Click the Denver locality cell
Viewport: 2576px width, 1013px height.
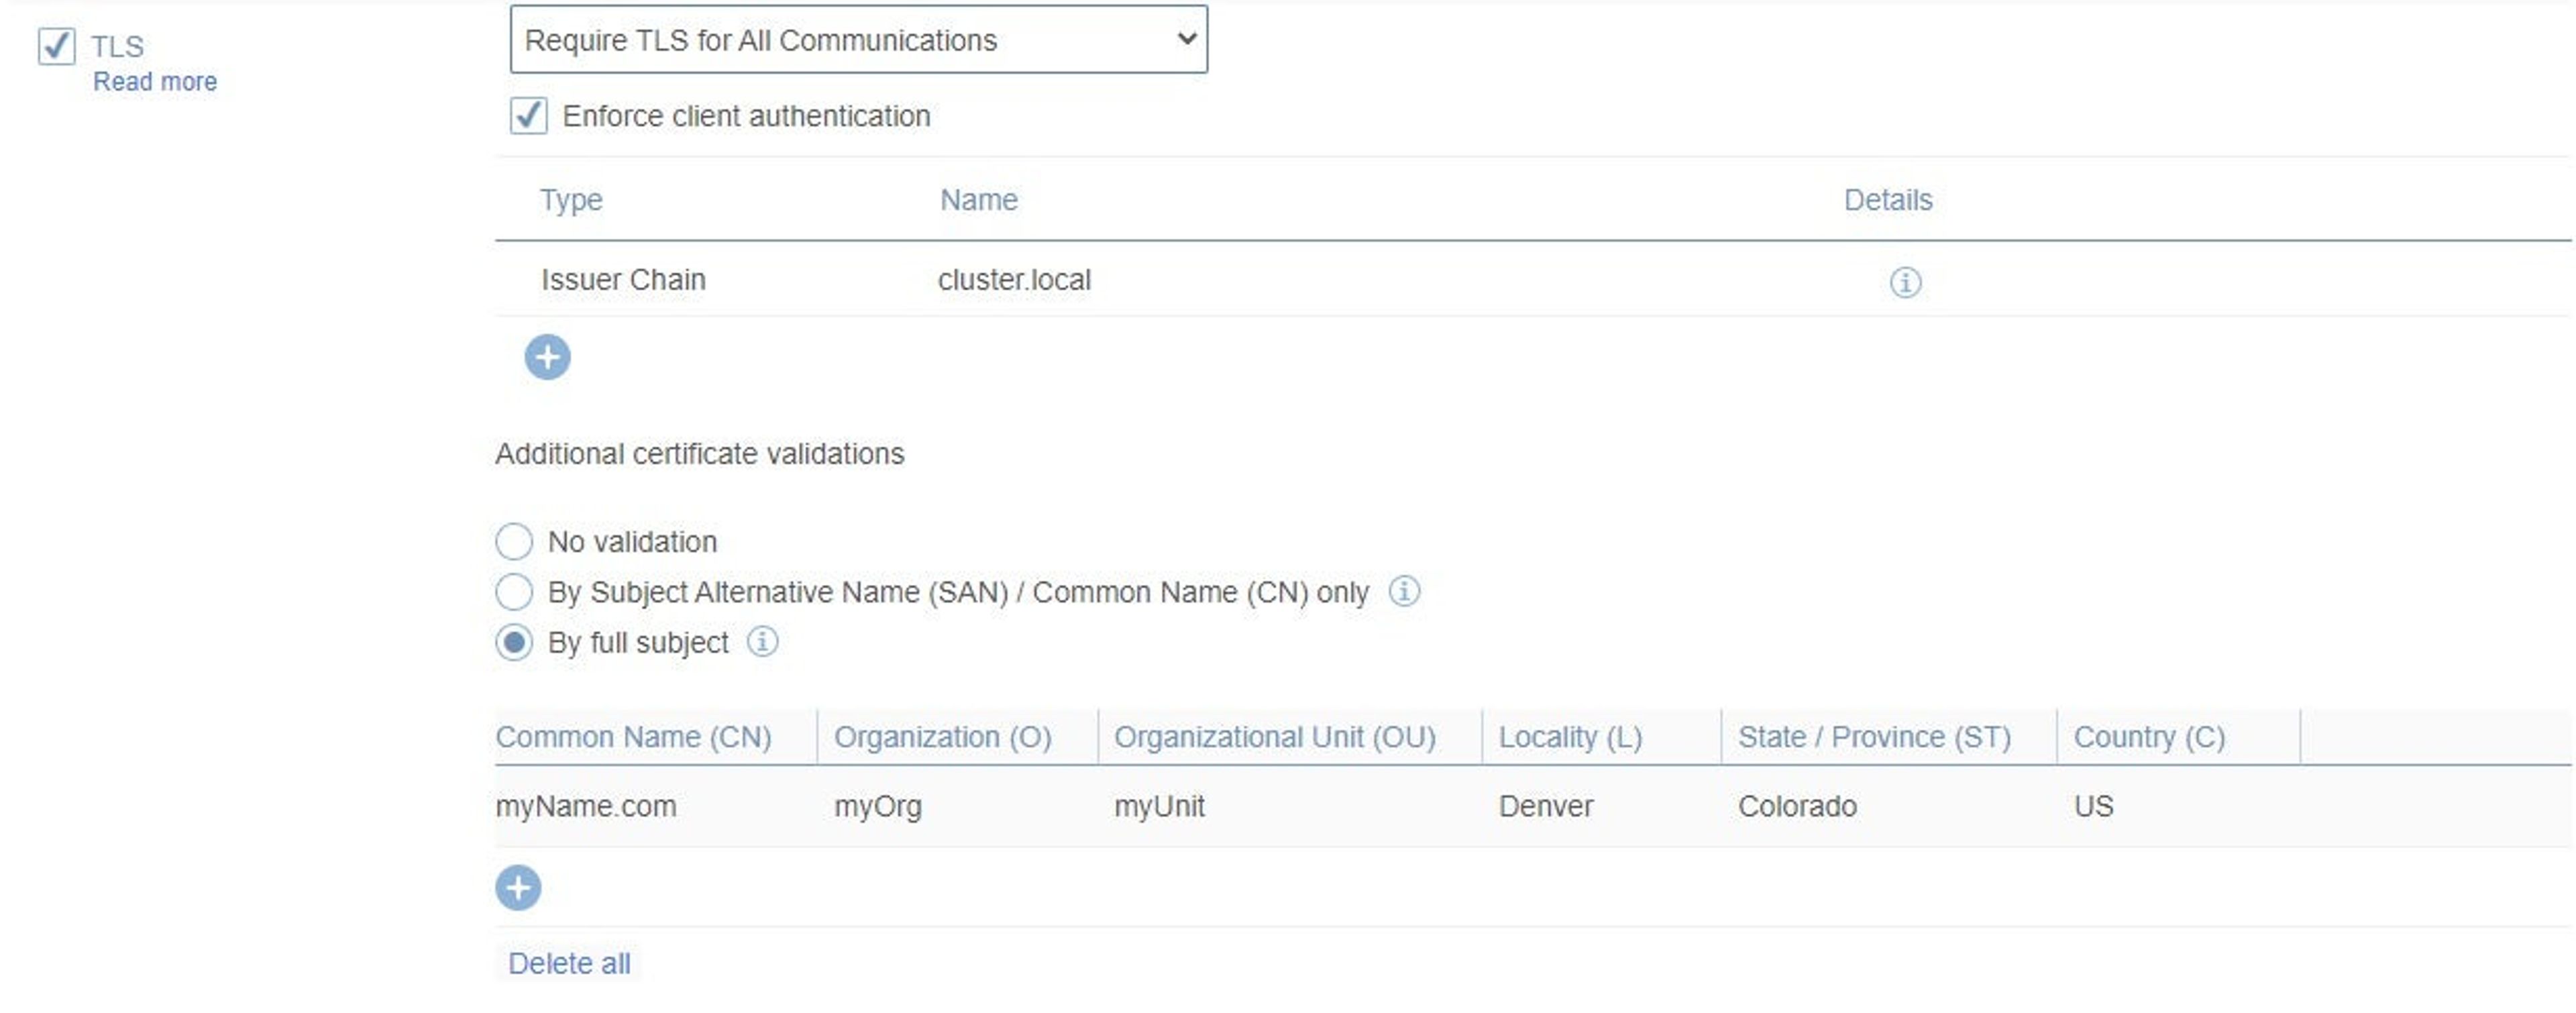[1545, 806]
